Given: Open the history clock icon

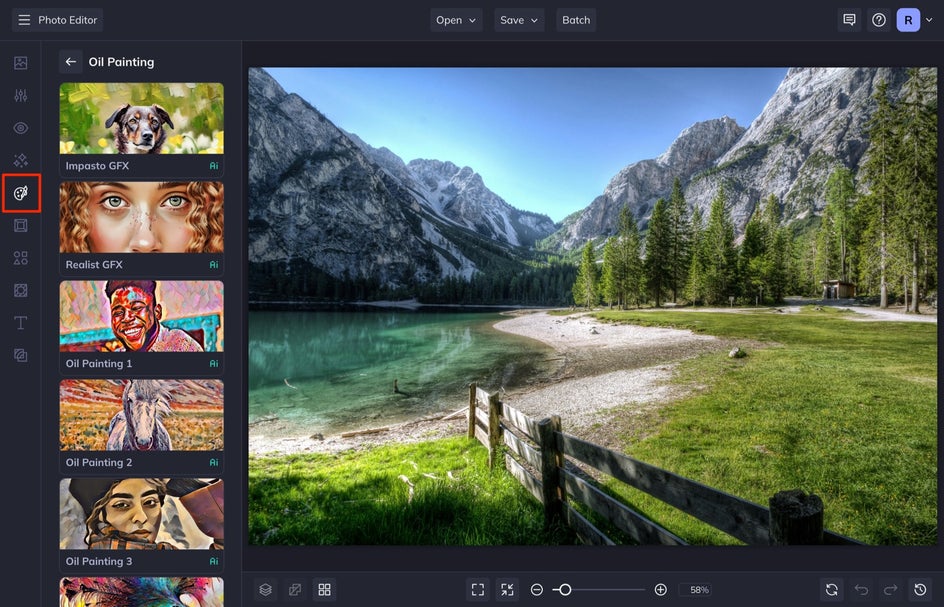Looking at the screenshot, I should [920, 590].
